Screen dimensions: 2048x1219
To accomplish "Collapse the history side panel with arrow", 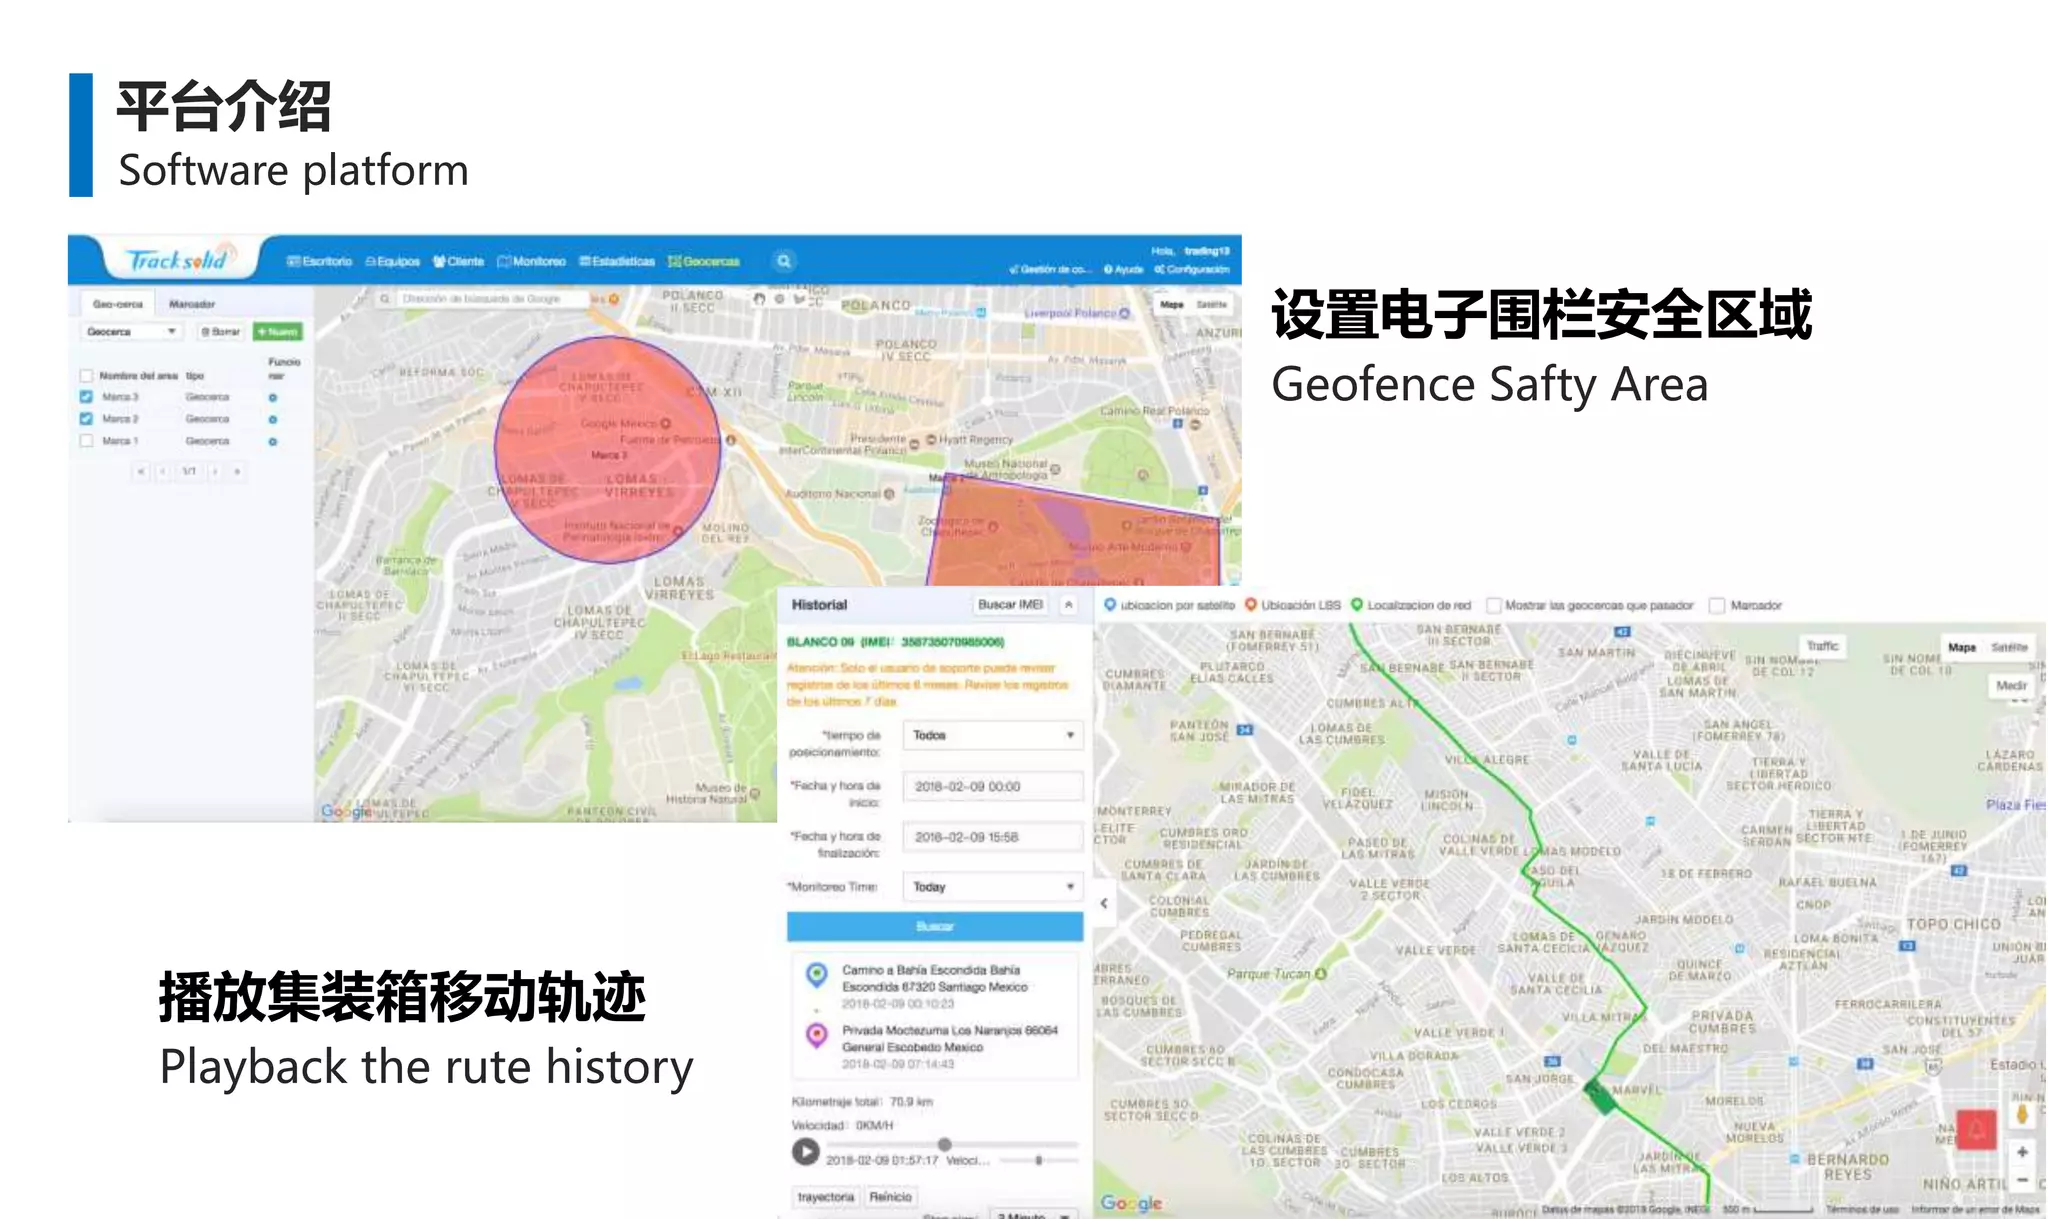I will (x=1104, y=903).
